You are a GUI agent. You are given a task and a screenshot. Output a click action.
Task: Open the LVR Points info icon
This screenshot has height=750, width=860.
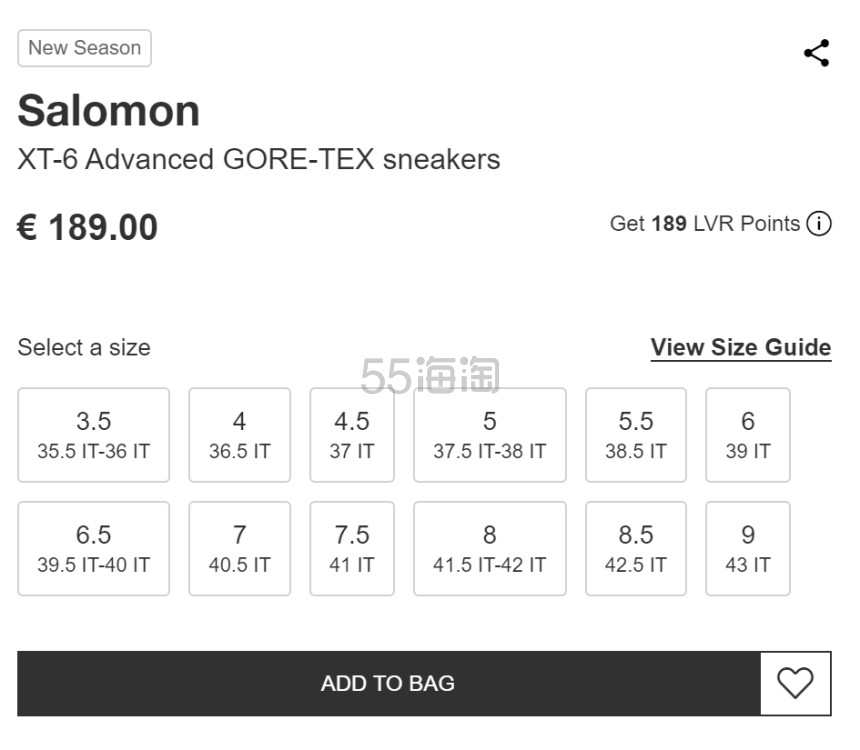point(819,224)
